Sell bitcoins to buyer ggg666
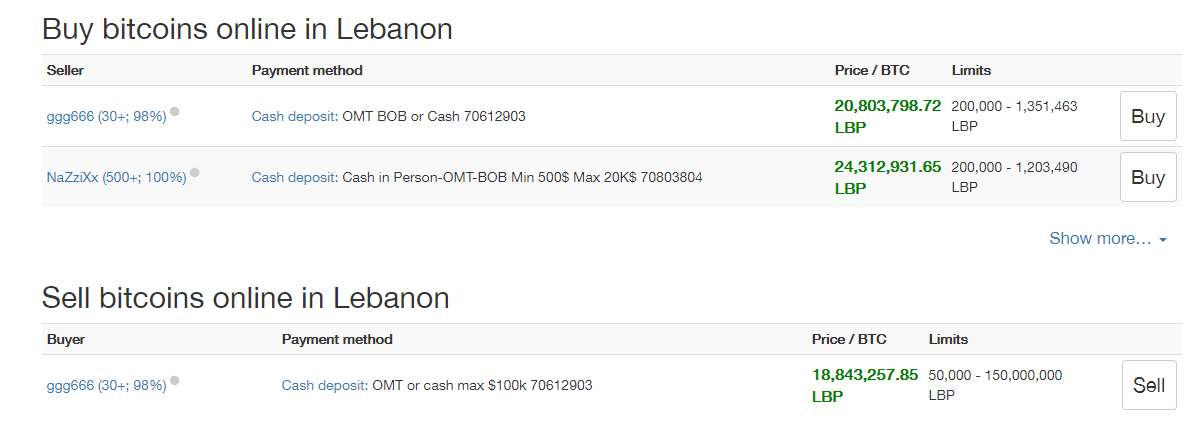The width and height of the screenshot is (1195, 437). [1149, 385]
